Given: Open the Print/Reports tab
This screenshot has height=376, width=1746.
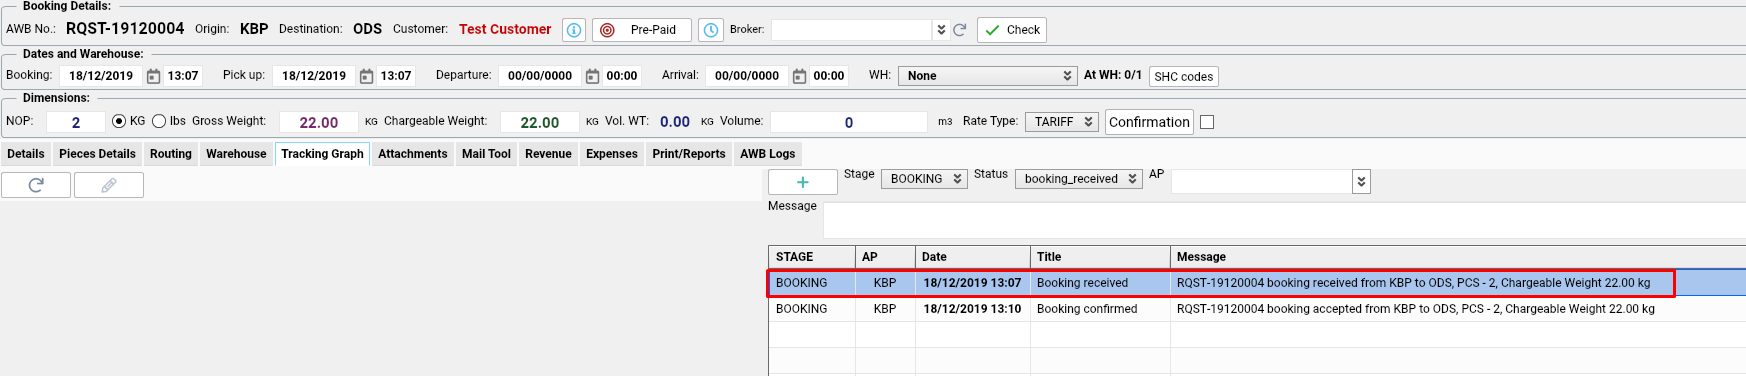Looking at the screenshot, I should point(689,154).
